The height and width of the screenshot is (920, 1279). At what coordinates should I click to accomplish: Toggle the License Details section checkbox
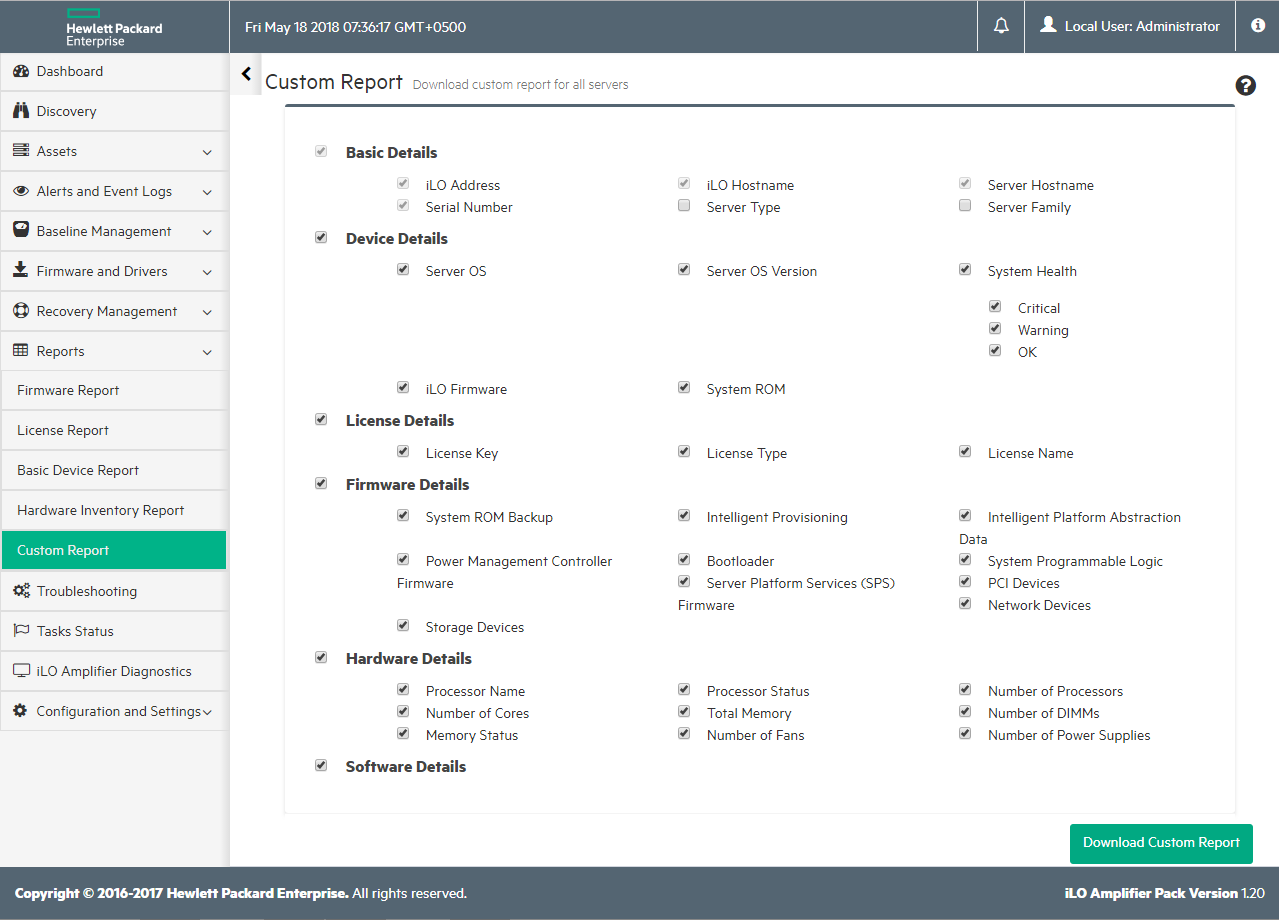pos(321,420)
